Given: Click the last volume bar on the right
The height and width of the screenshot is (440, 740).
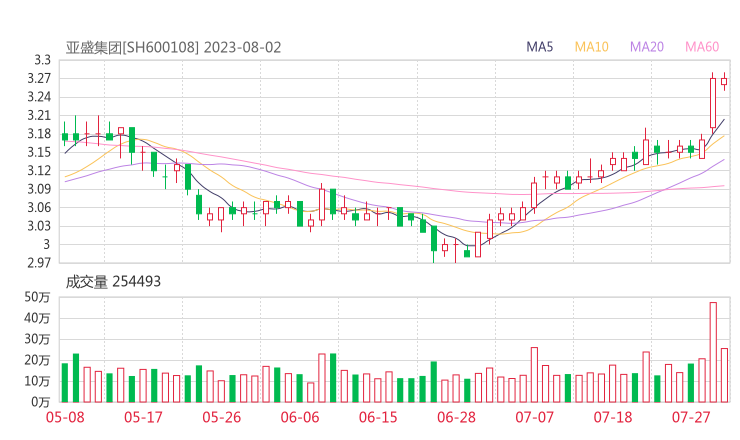Looking at the screenshot, I should coord(724,375).
